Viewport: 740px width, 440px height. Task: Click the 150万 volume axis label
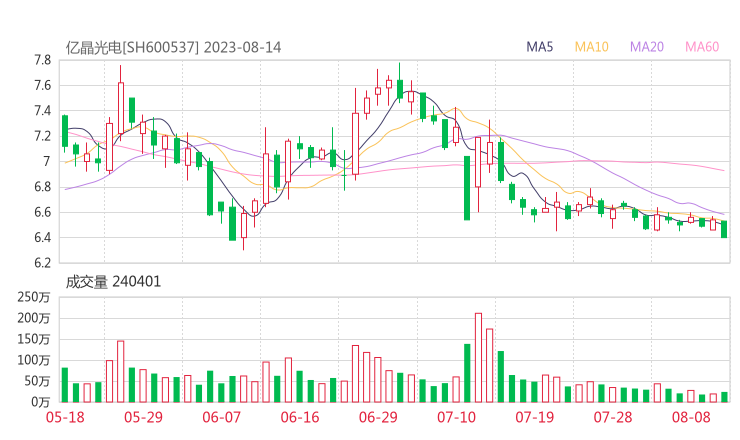coord(34,339)
